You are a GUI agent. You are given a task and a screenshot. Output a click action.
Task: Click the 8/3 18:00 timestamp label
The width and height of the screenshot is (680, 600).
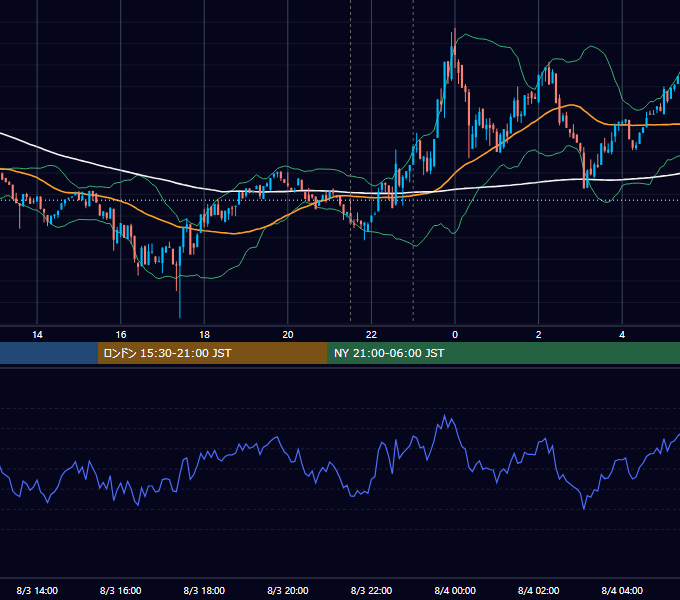pyautogui.click(x=204, y=590)
